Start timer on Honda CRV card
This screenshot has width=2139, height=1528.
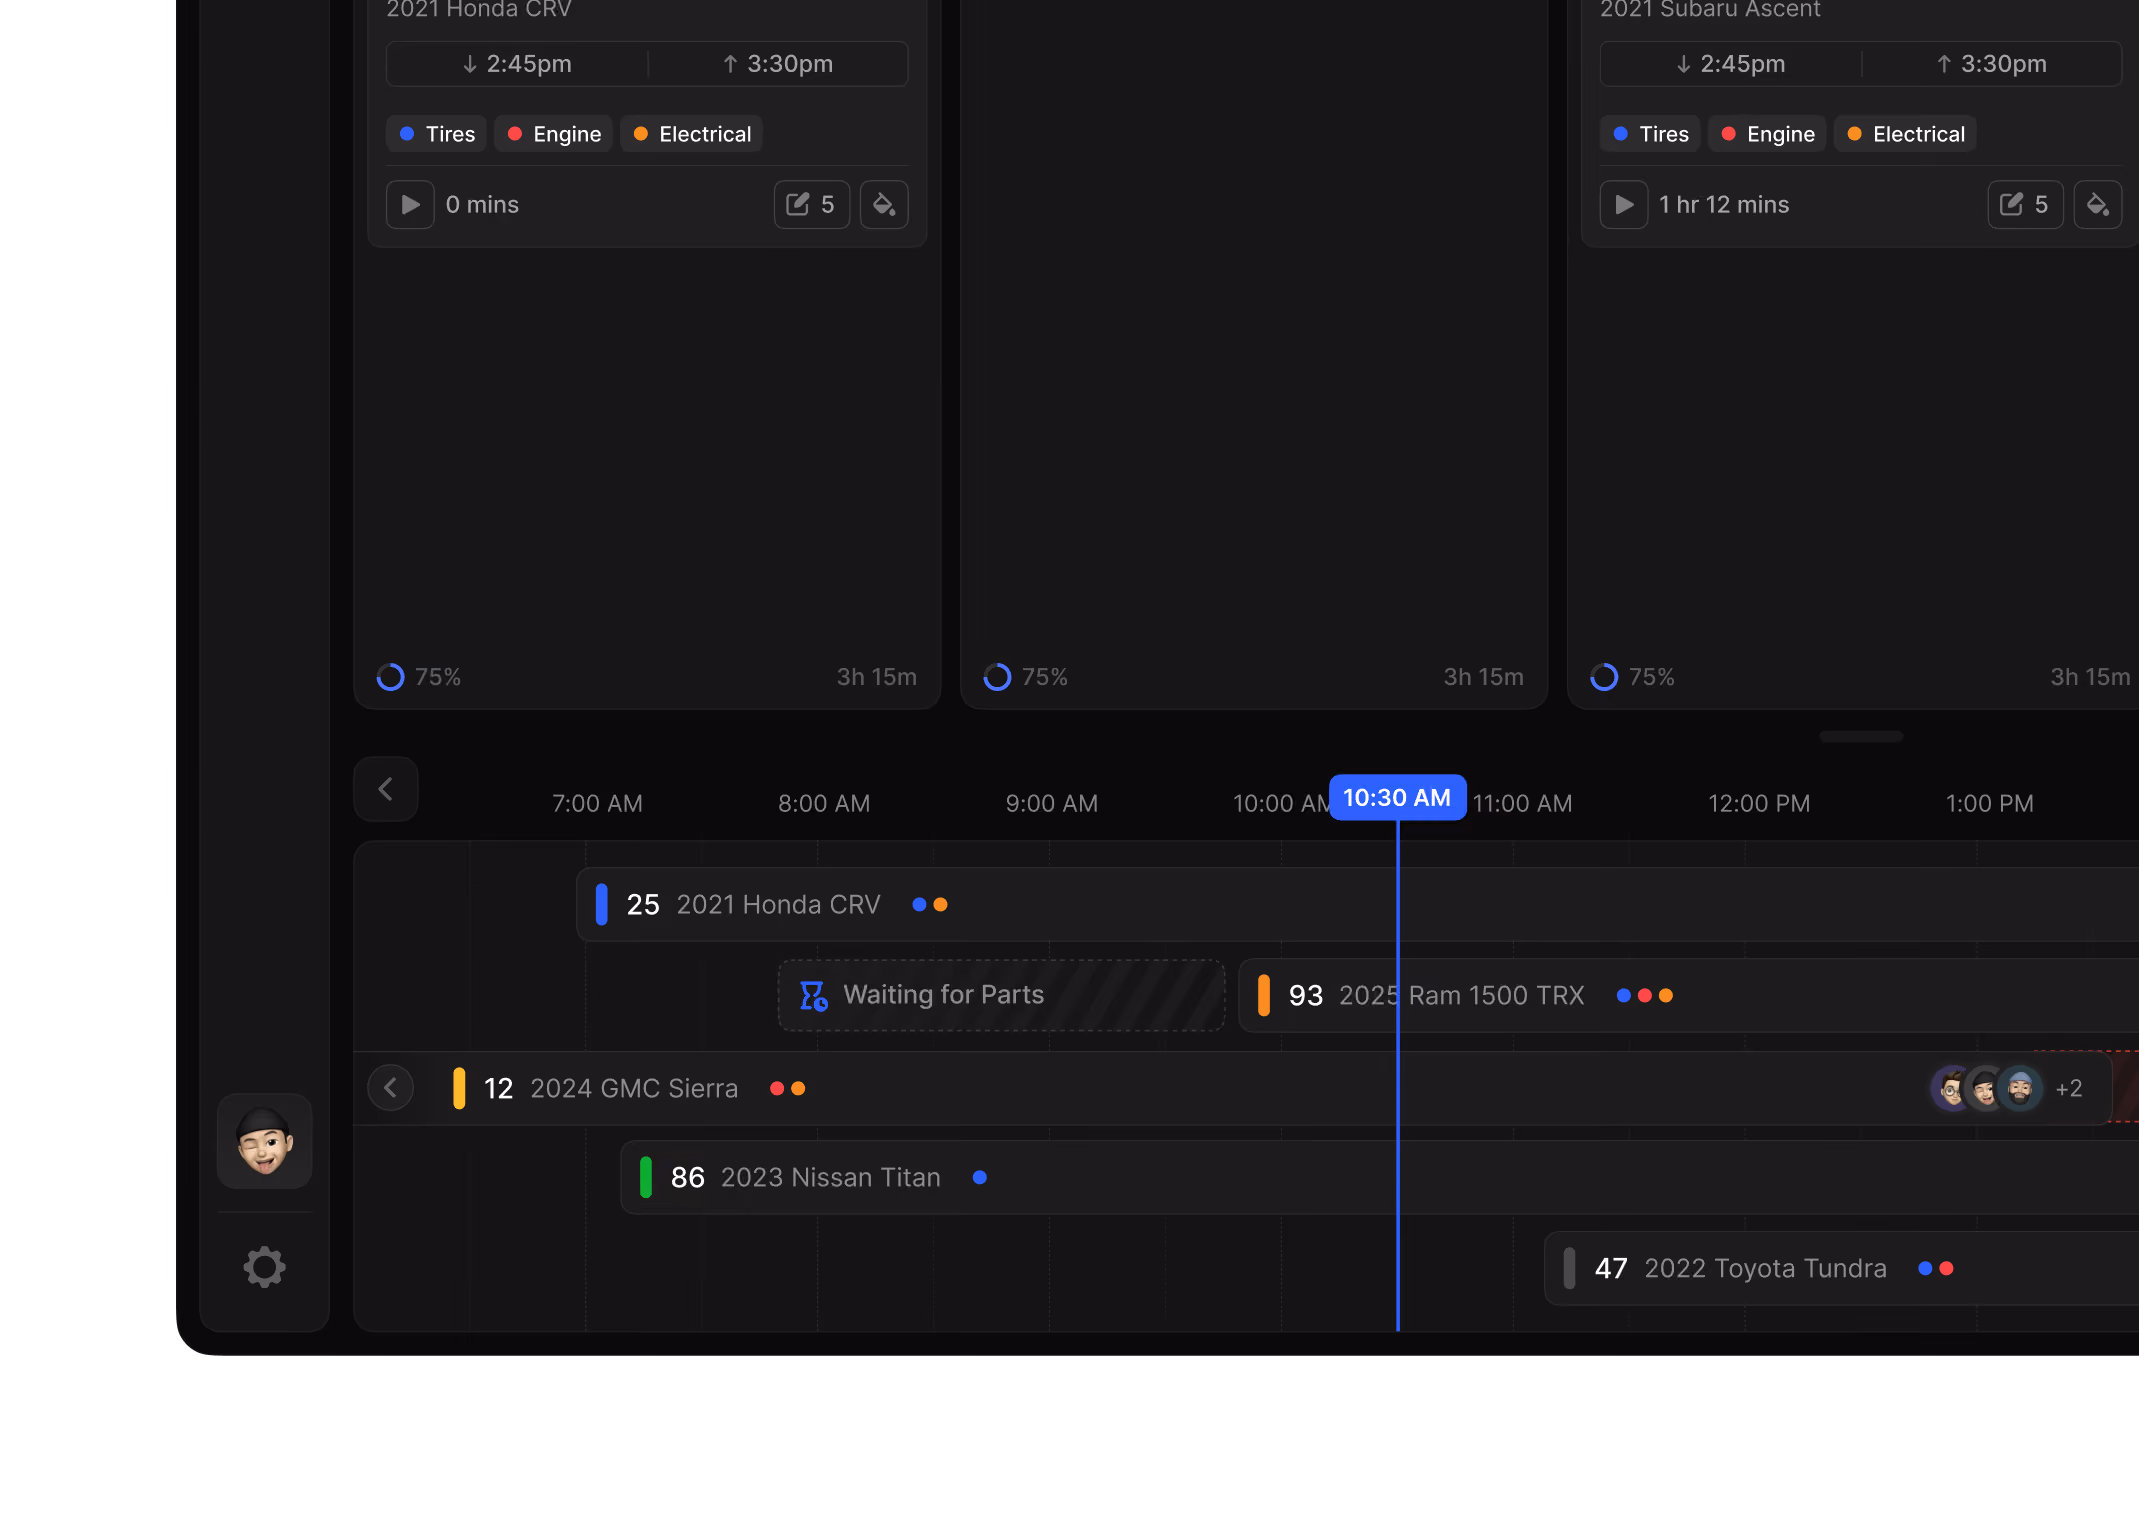click(x=410, y=205)
